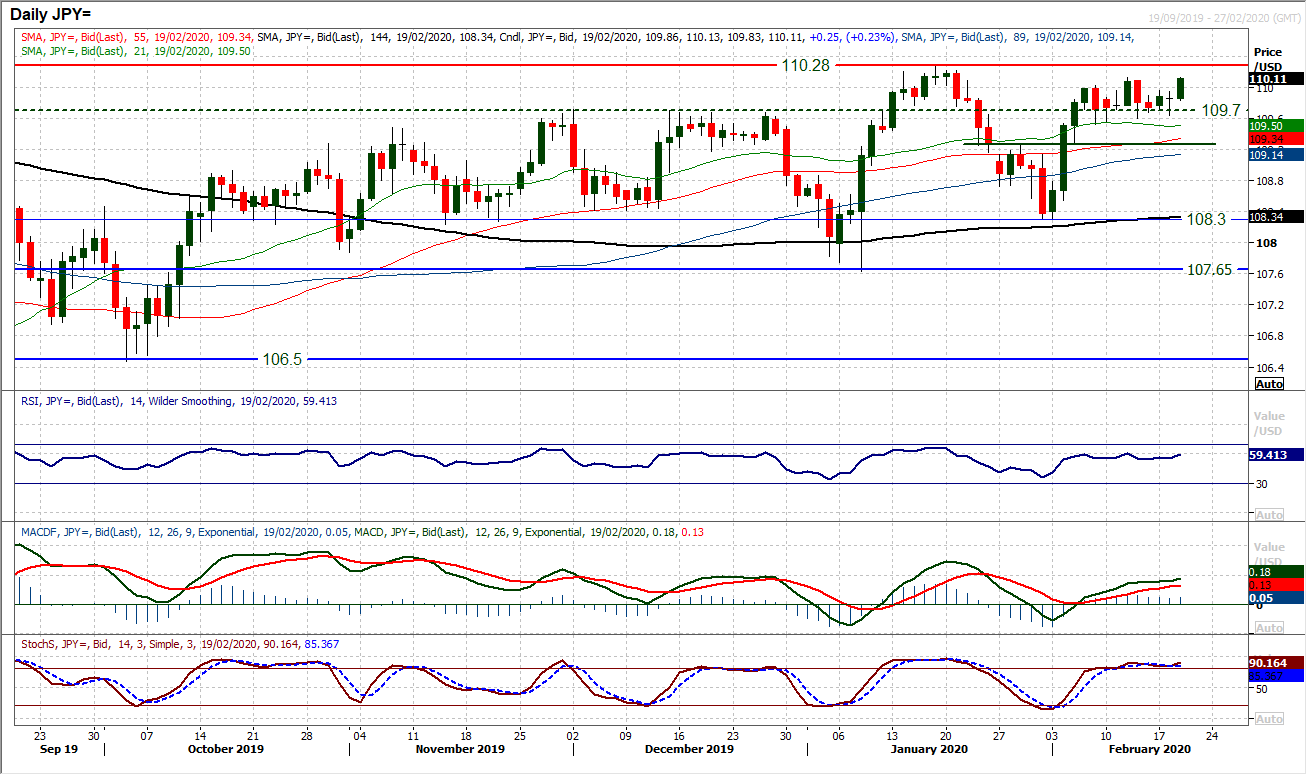Select the black 144-SMA value tag 108.34

(1275, 217)
